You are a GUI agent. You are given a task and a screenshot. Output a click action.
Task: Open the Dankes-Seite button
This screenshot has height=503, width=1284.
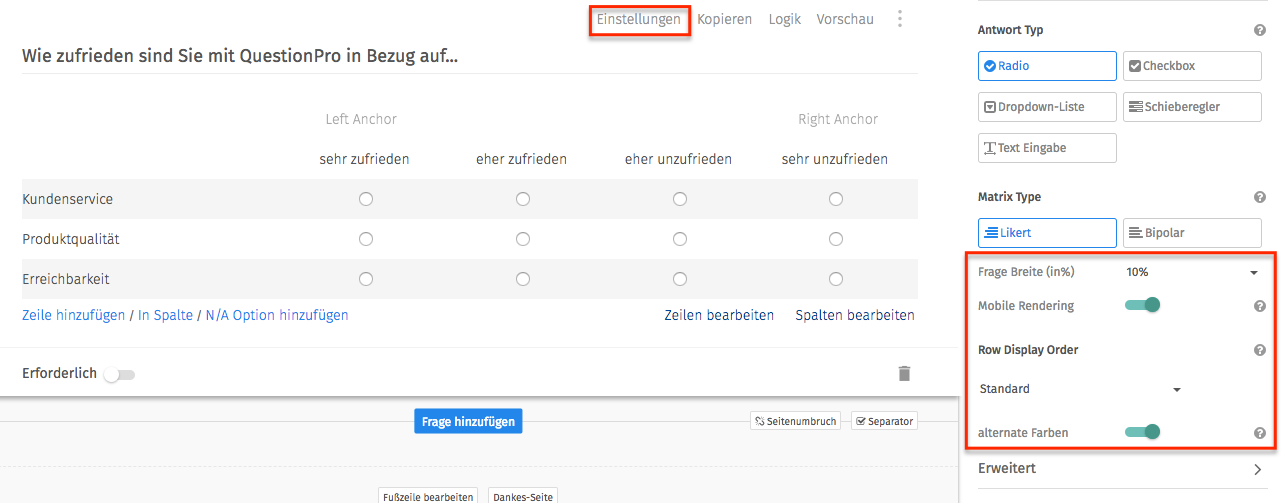pos(522,496)
